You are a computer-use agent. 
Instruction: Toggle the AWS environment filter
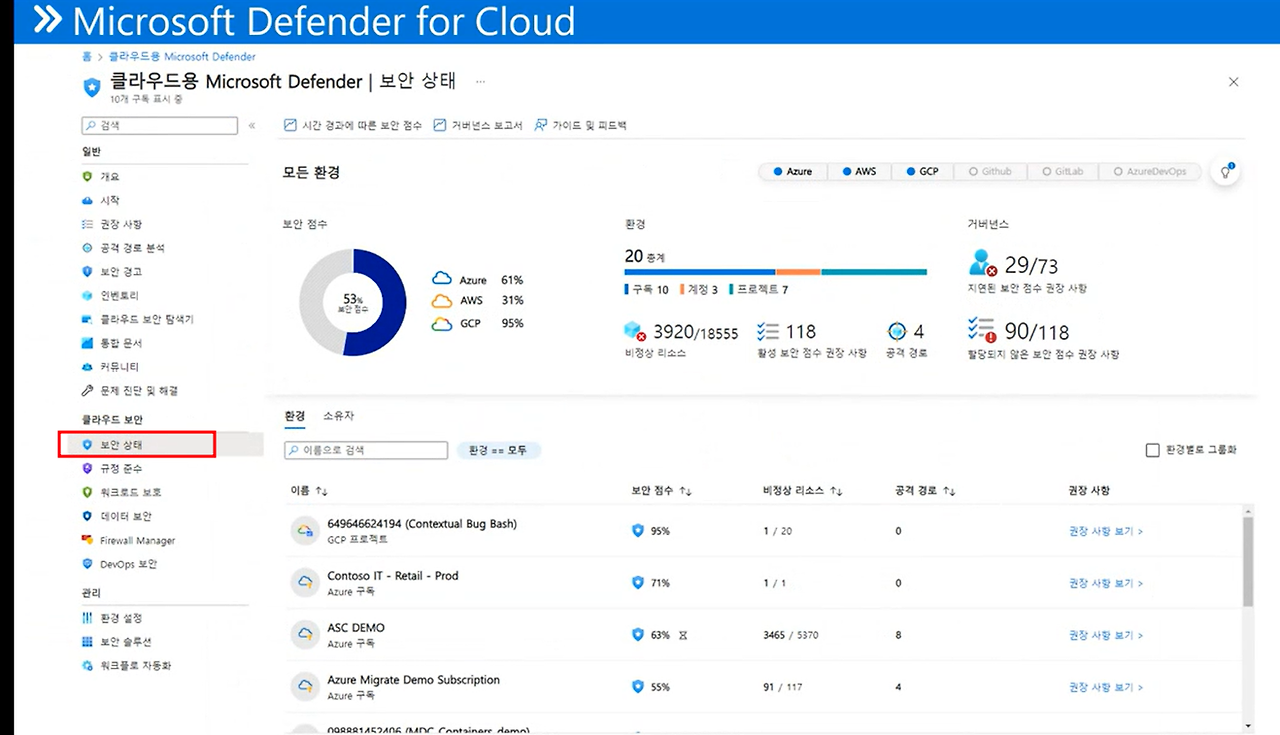[859, 172]
